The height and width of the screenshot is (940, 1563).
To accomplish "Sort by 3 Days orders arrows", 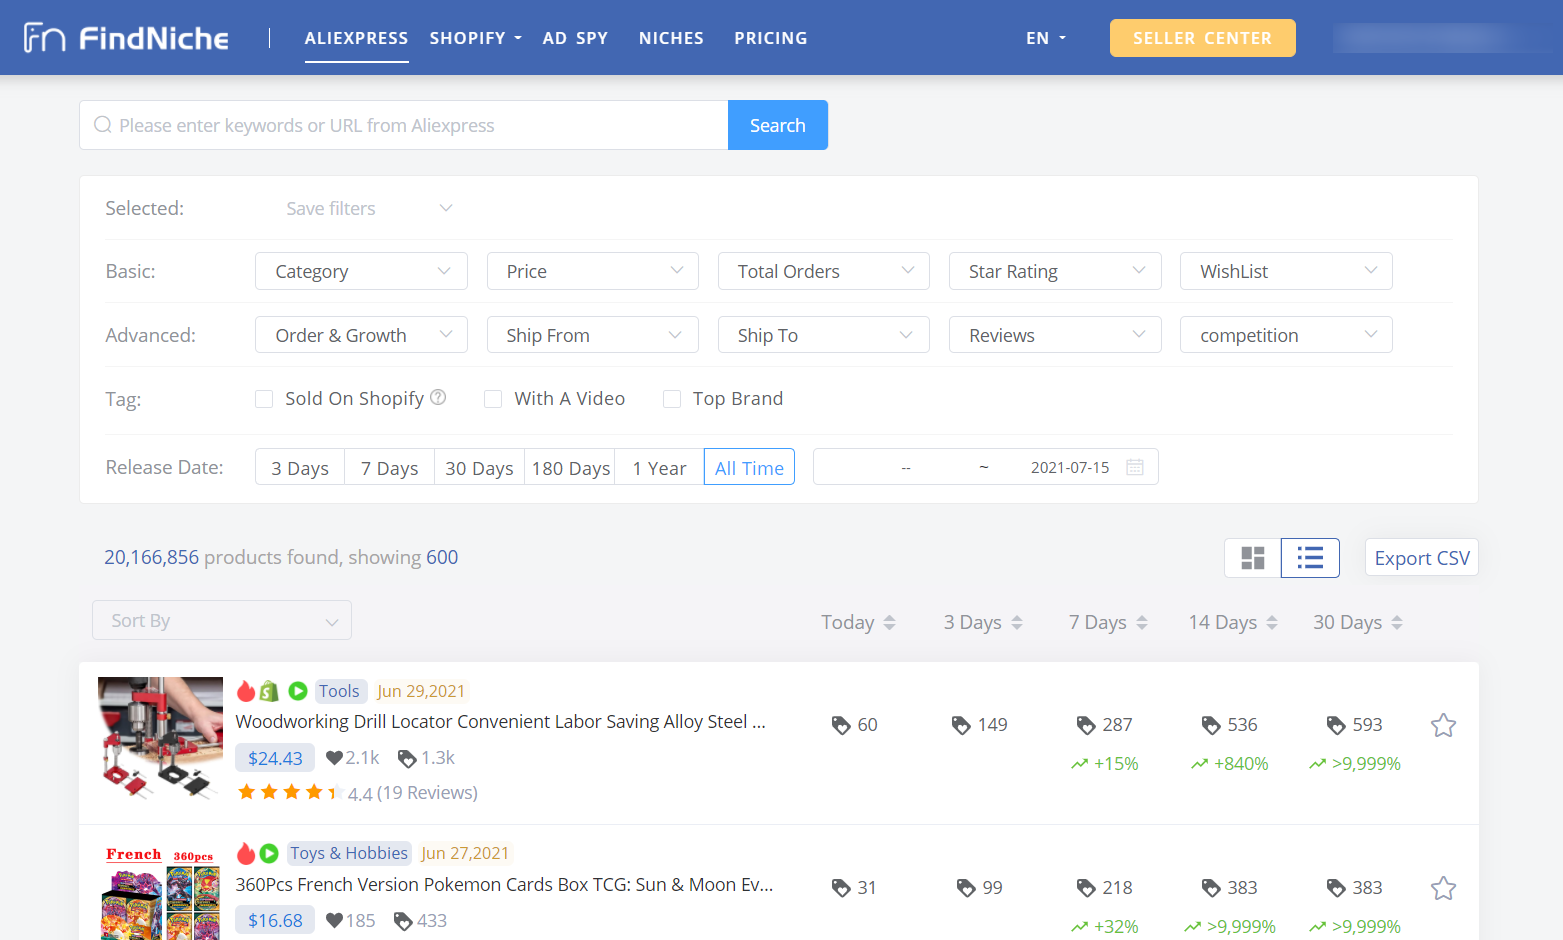I will [1017, 623].
